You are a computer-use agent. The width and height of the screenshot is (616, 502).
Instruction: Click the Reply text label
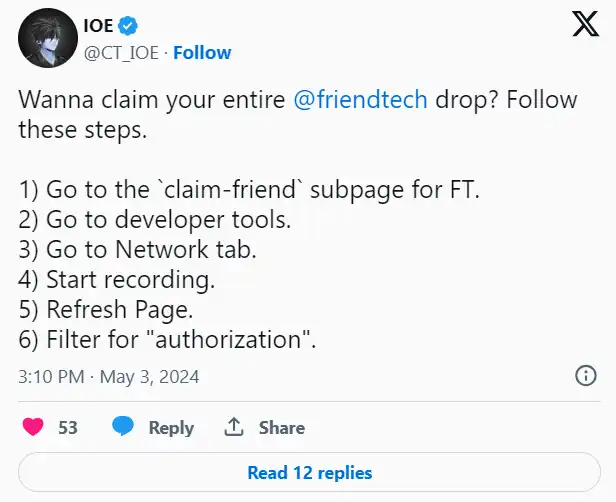171,427
